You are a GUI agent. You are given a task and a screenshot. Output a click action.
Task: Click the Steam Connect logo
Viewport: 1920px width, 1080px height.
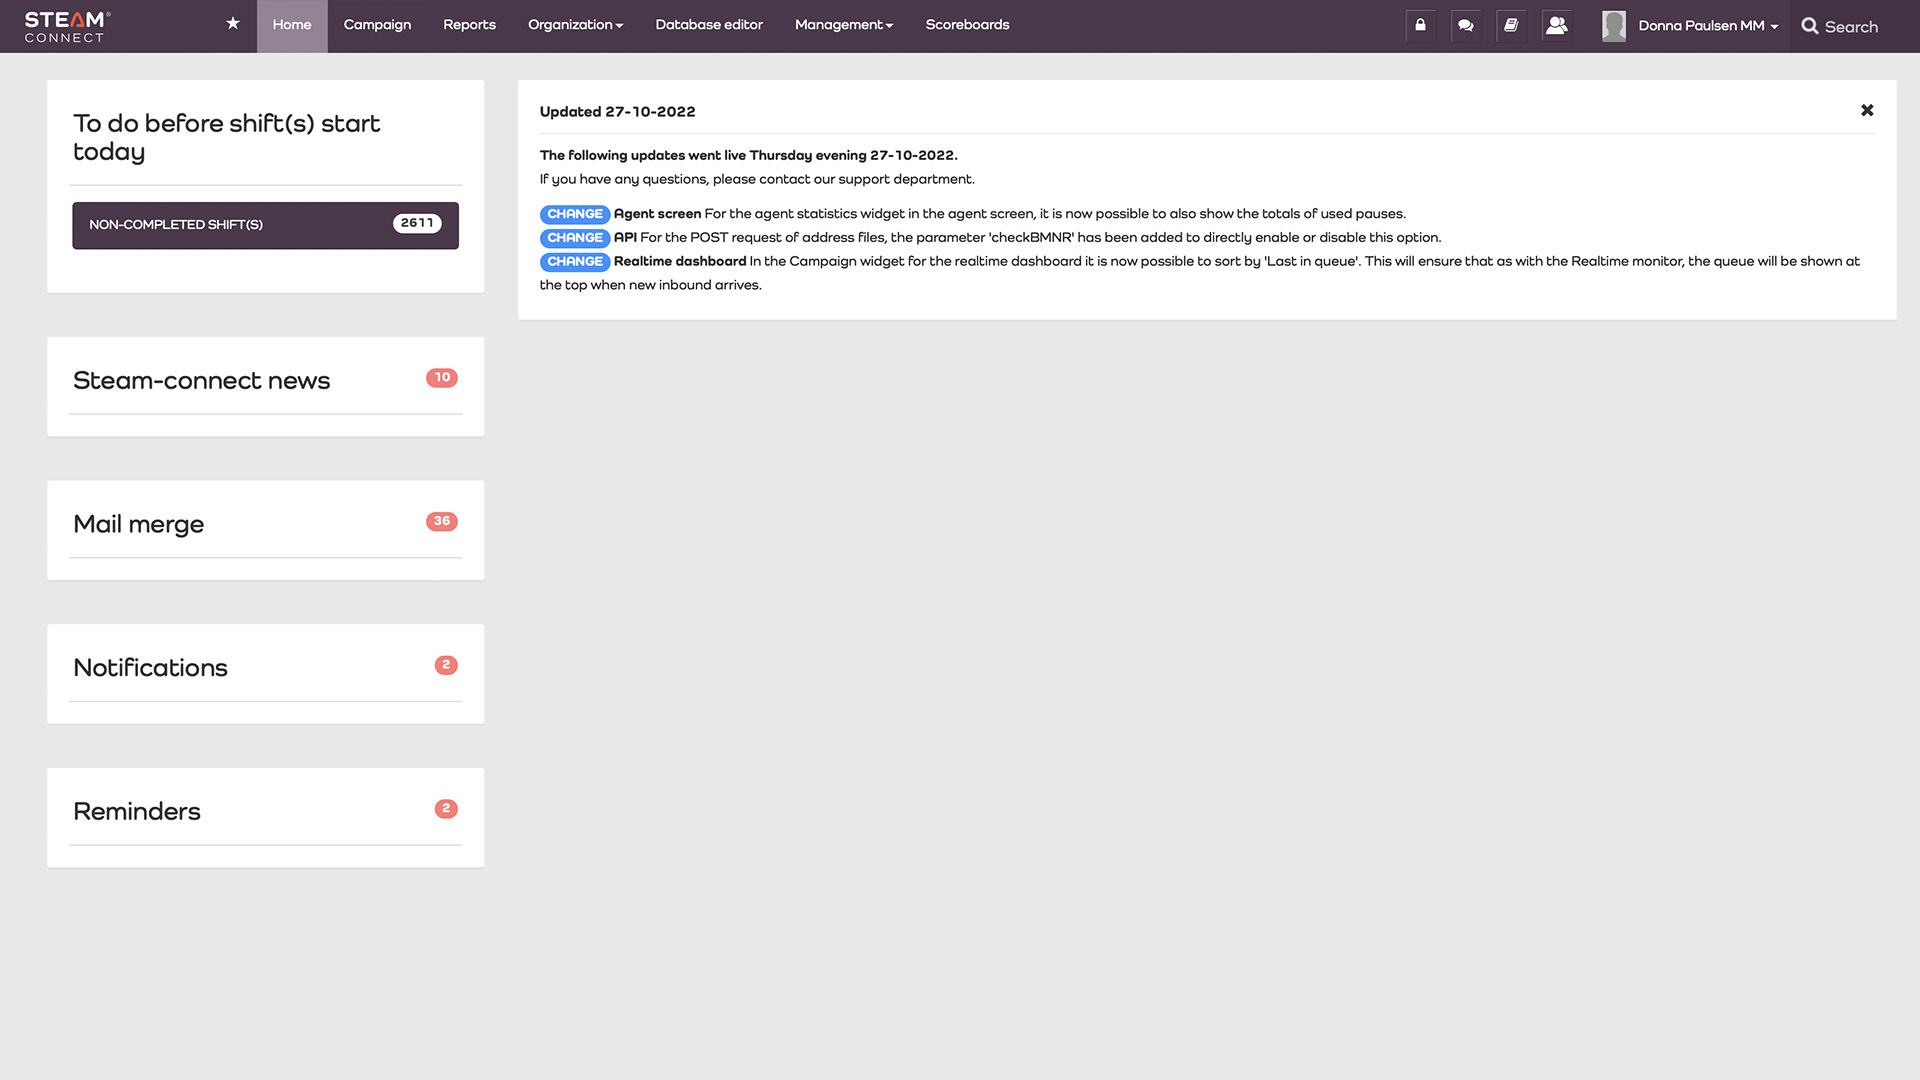67,27
